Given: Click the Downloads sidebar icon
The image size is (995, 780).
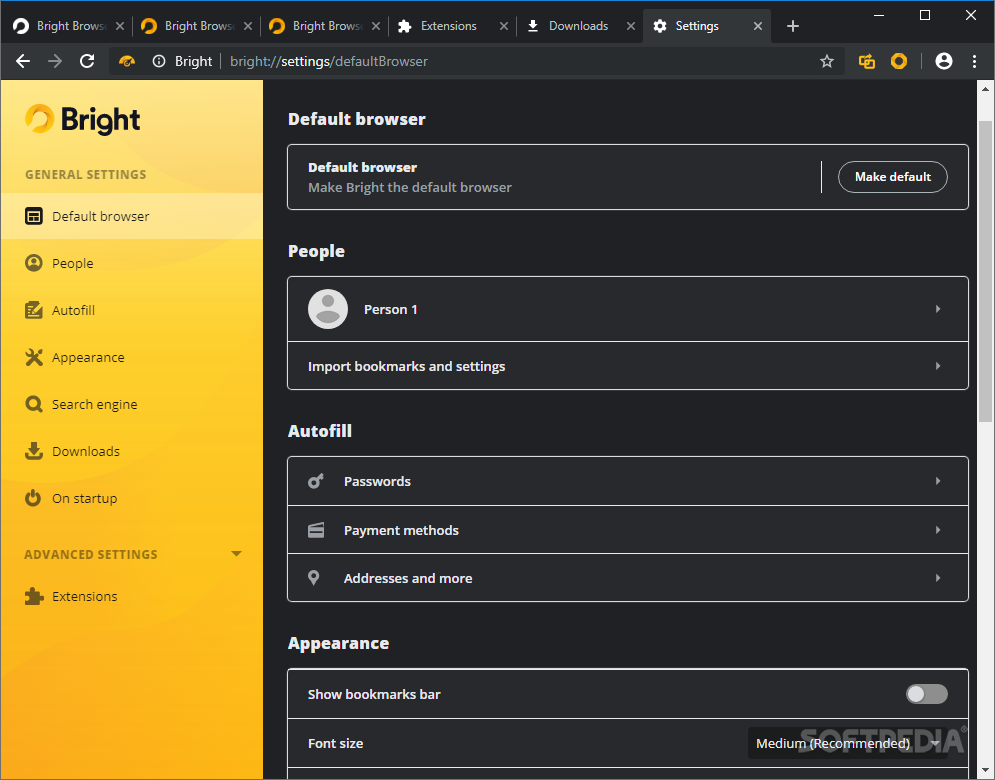Looking at the screenshot, I should [34, 451].
